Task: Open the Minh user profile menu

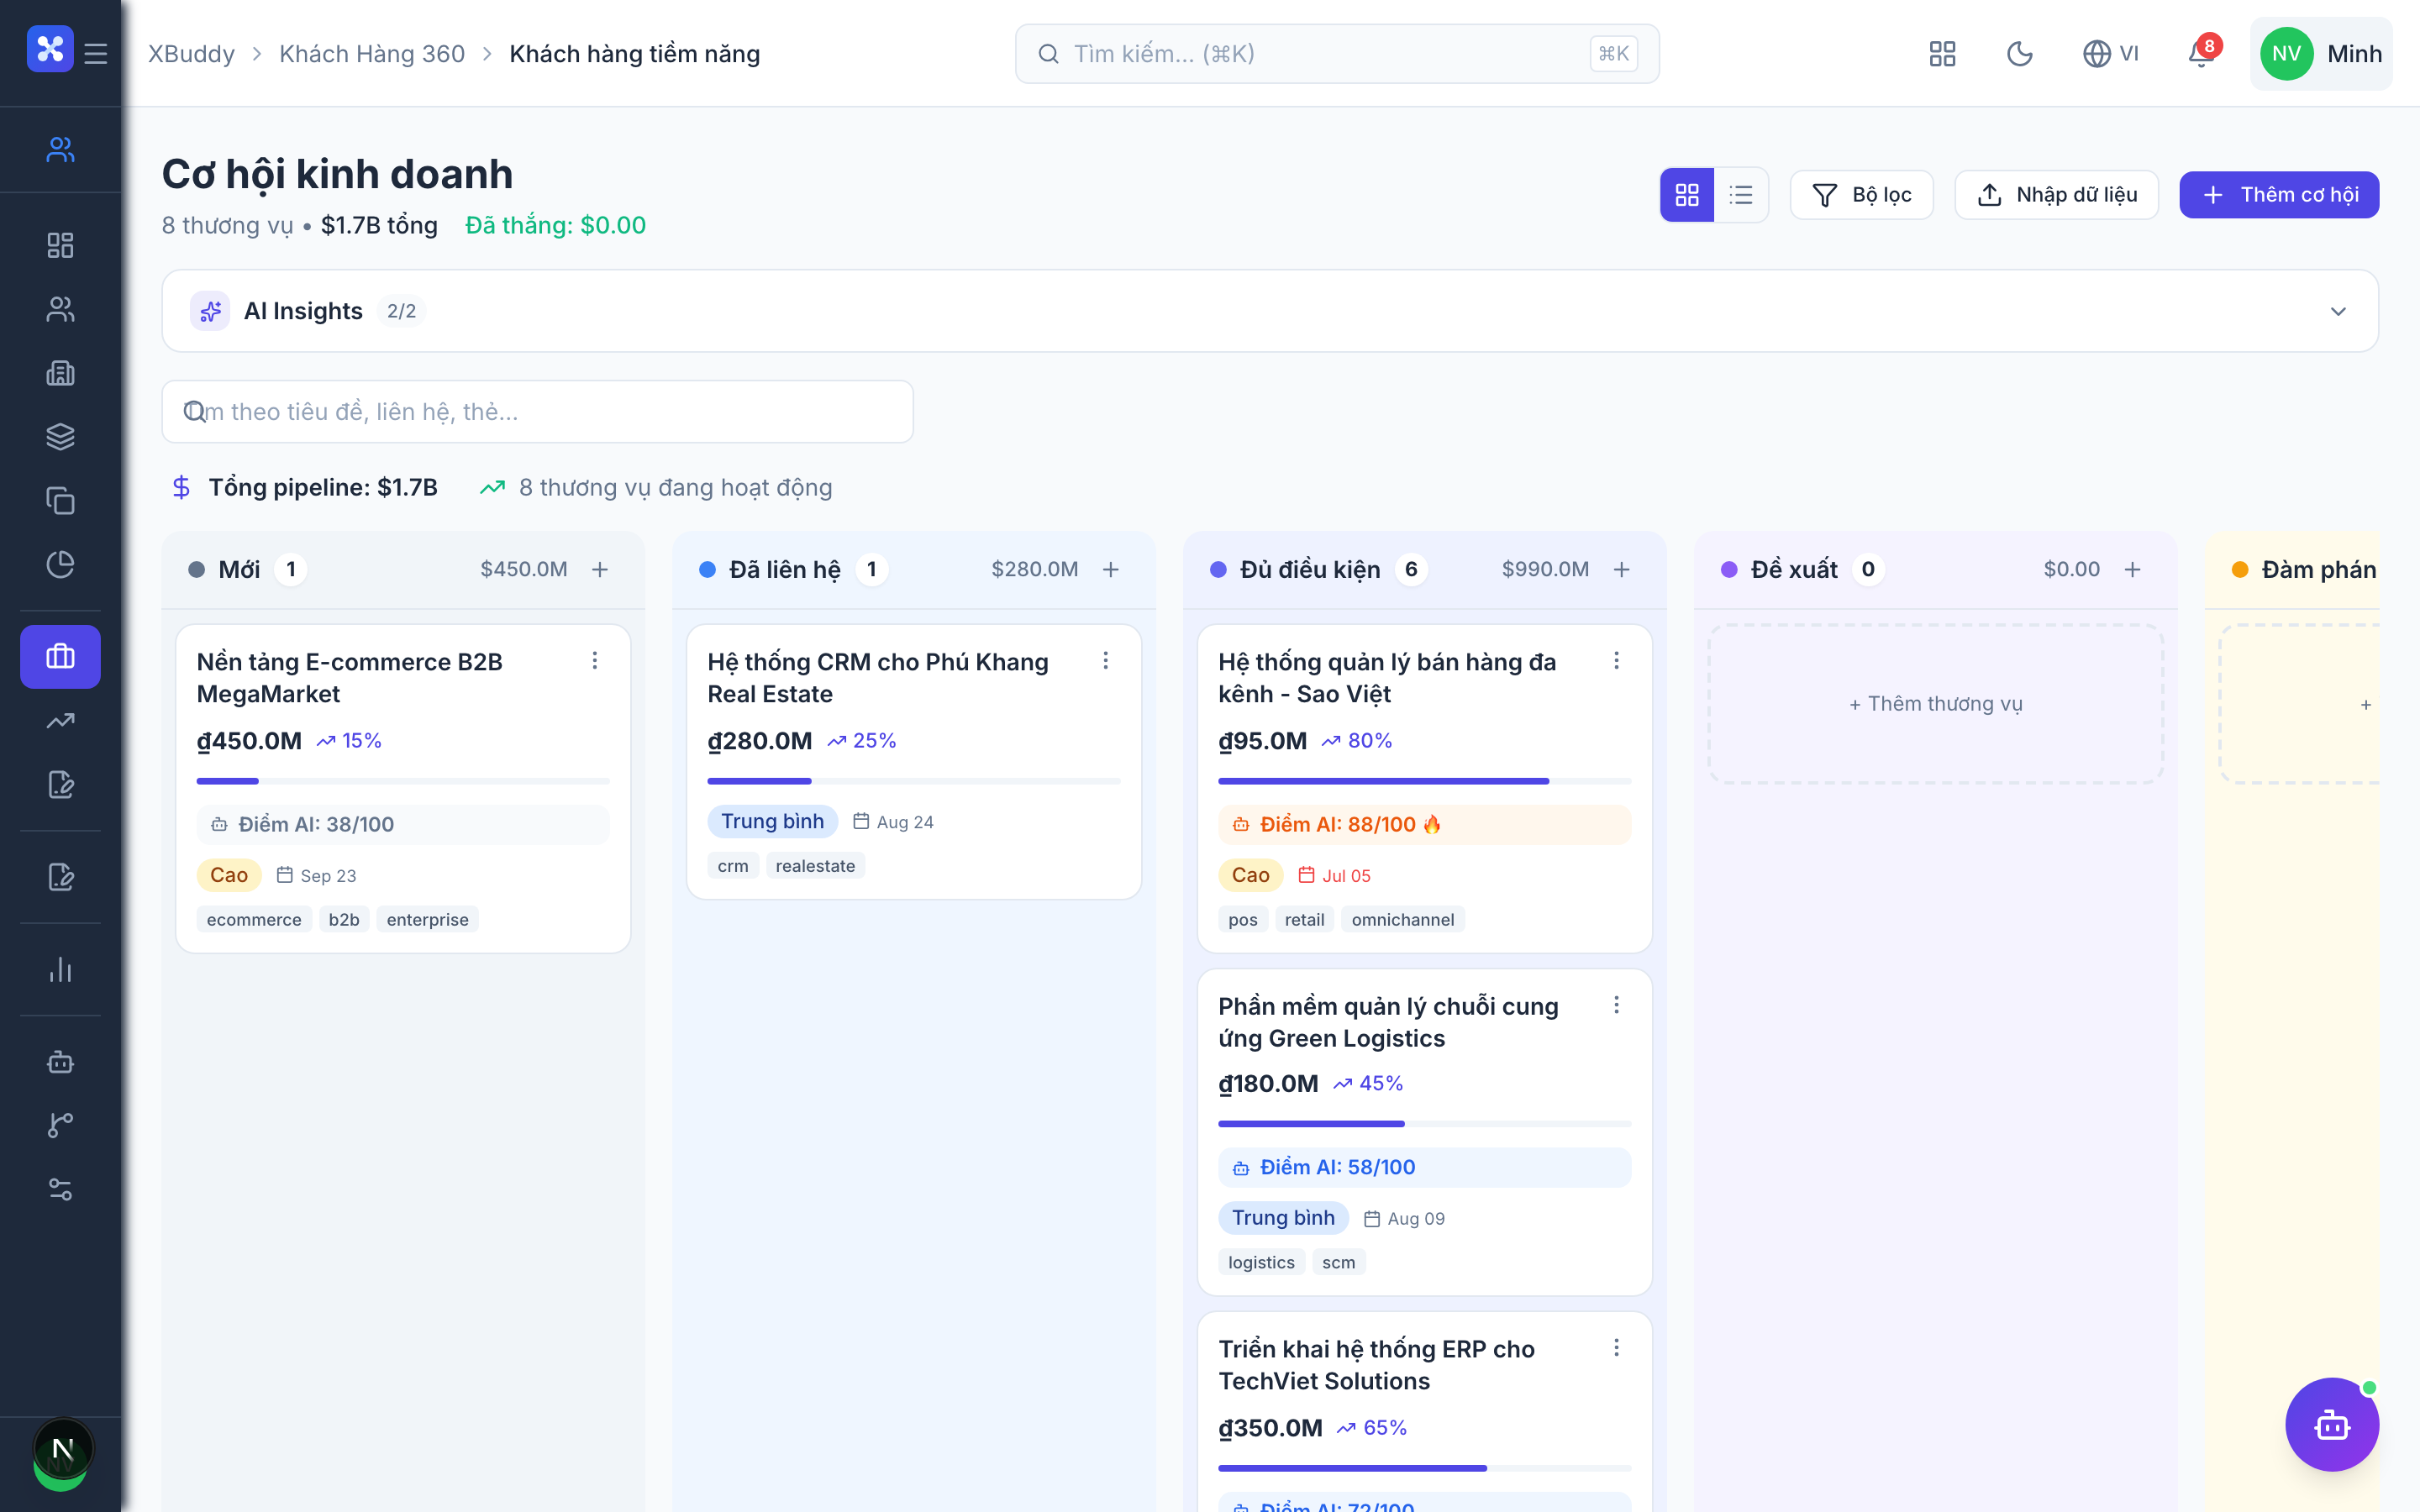Action: [2321, 53]
